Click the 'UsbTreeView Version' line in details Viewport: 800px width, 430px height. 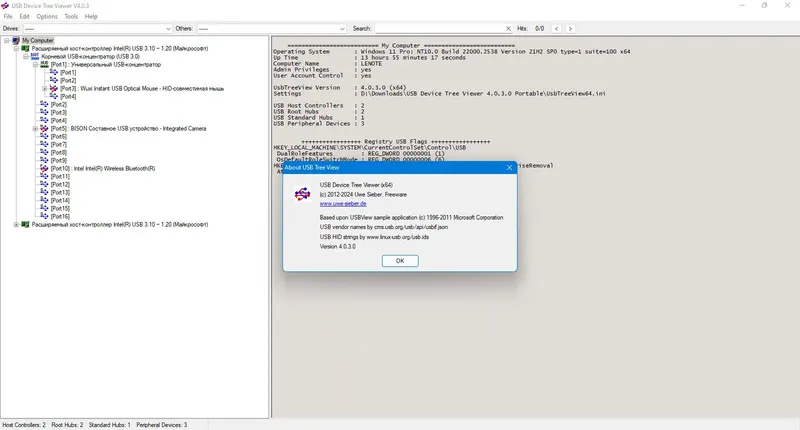tap(340, 88)
